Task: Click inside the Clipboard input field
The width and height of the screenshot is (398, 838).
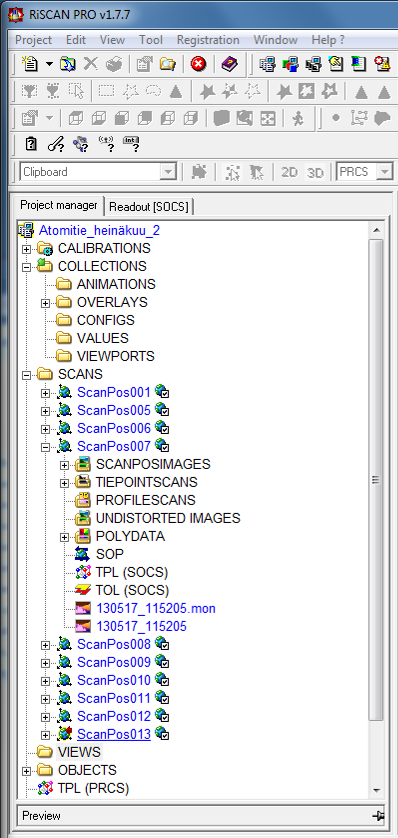Action: tap(90, 172)
